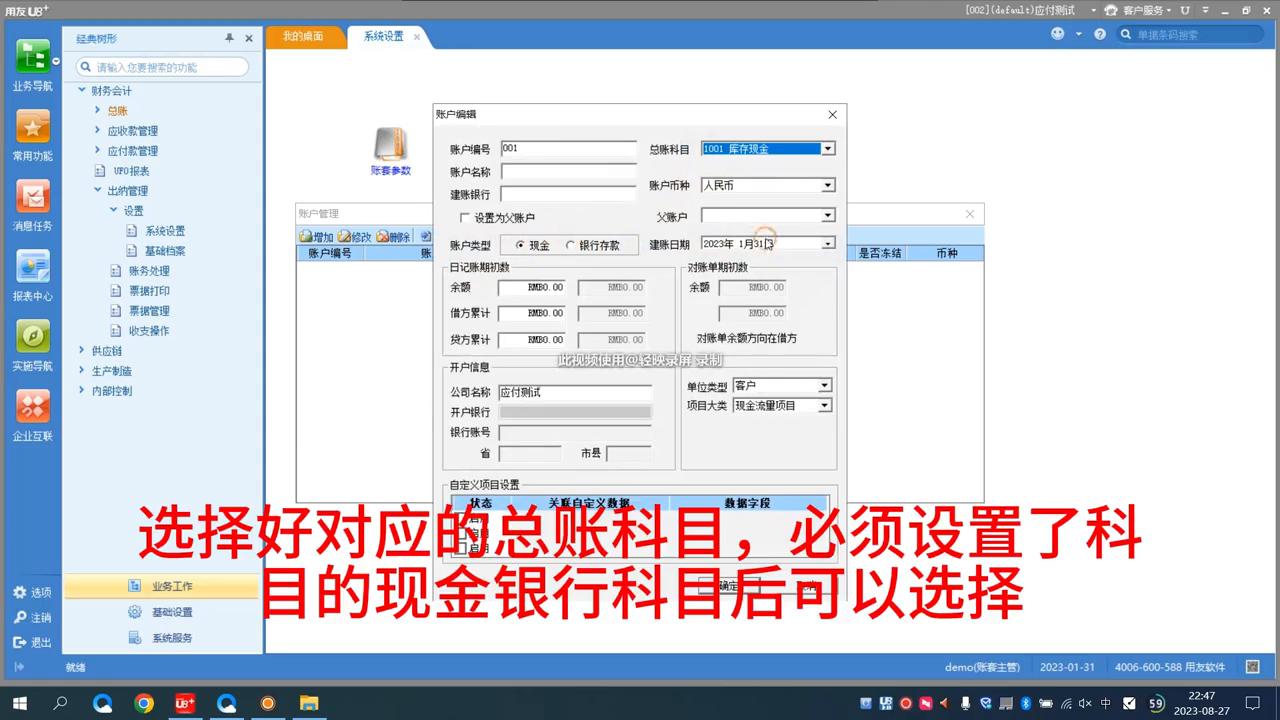Select the 现金 account type radio button

[520, 245]
